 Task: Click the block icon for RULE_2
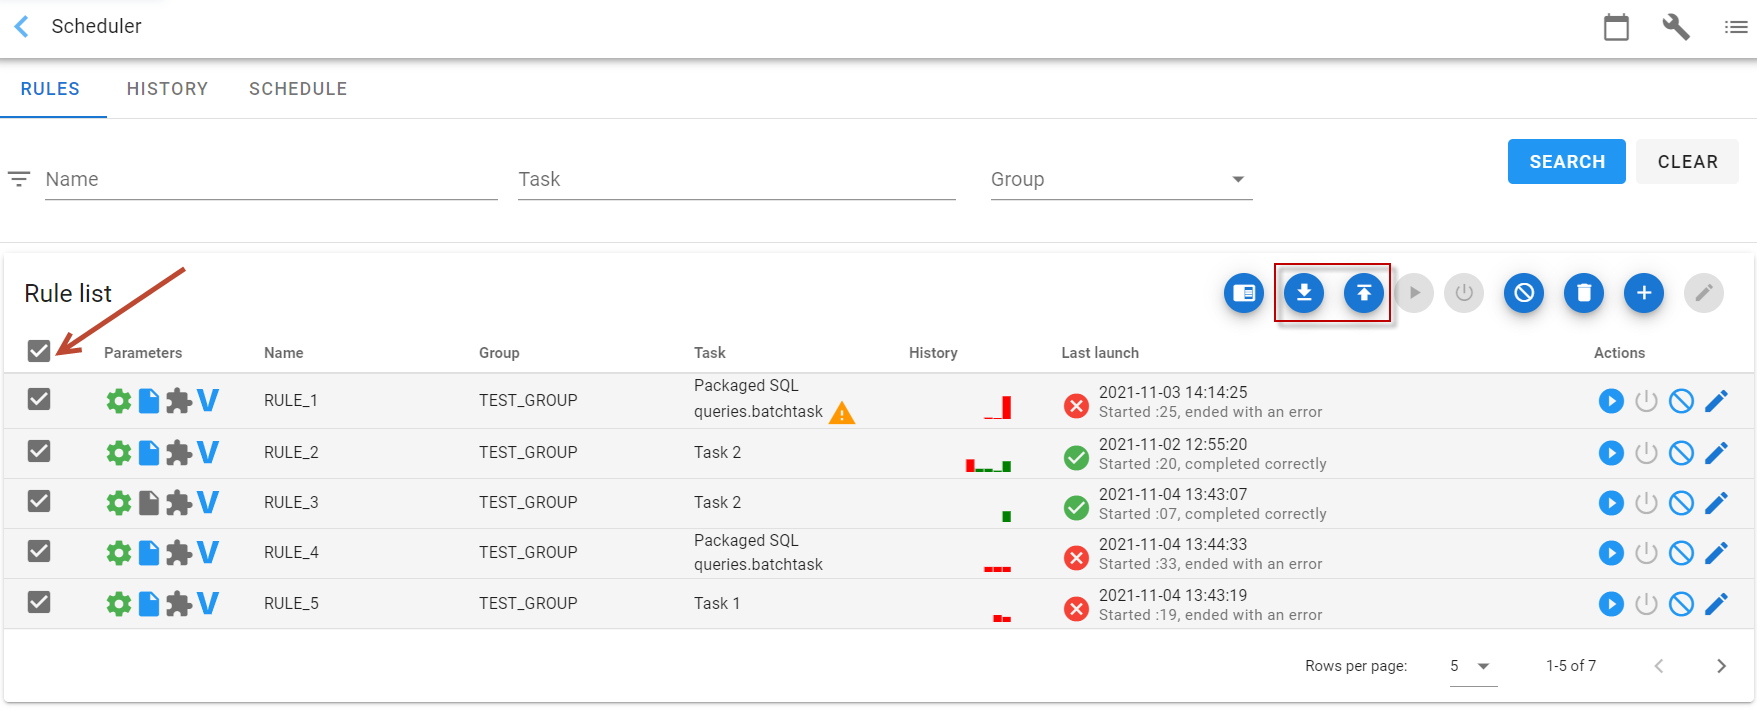[x=1682, y=453]
